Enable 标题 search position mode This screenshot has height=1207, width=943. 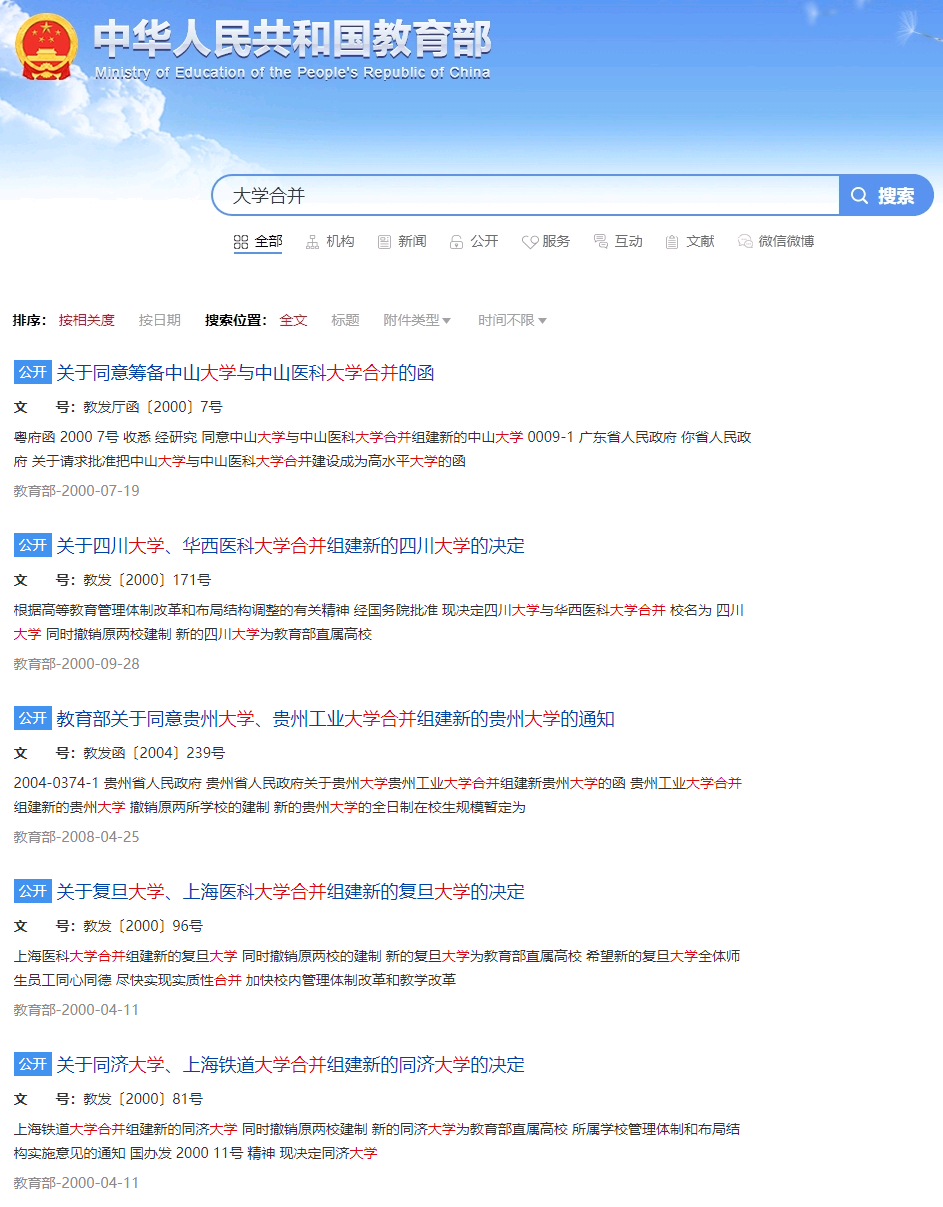(344, 320)
